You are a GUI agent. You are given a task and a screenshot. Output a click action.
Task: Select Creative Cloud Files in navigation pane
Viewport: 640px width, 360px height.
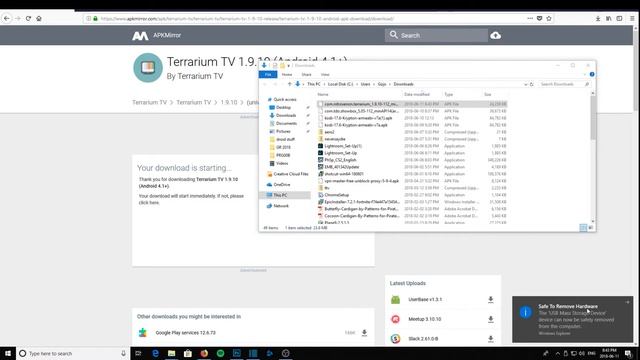(290, 174)
